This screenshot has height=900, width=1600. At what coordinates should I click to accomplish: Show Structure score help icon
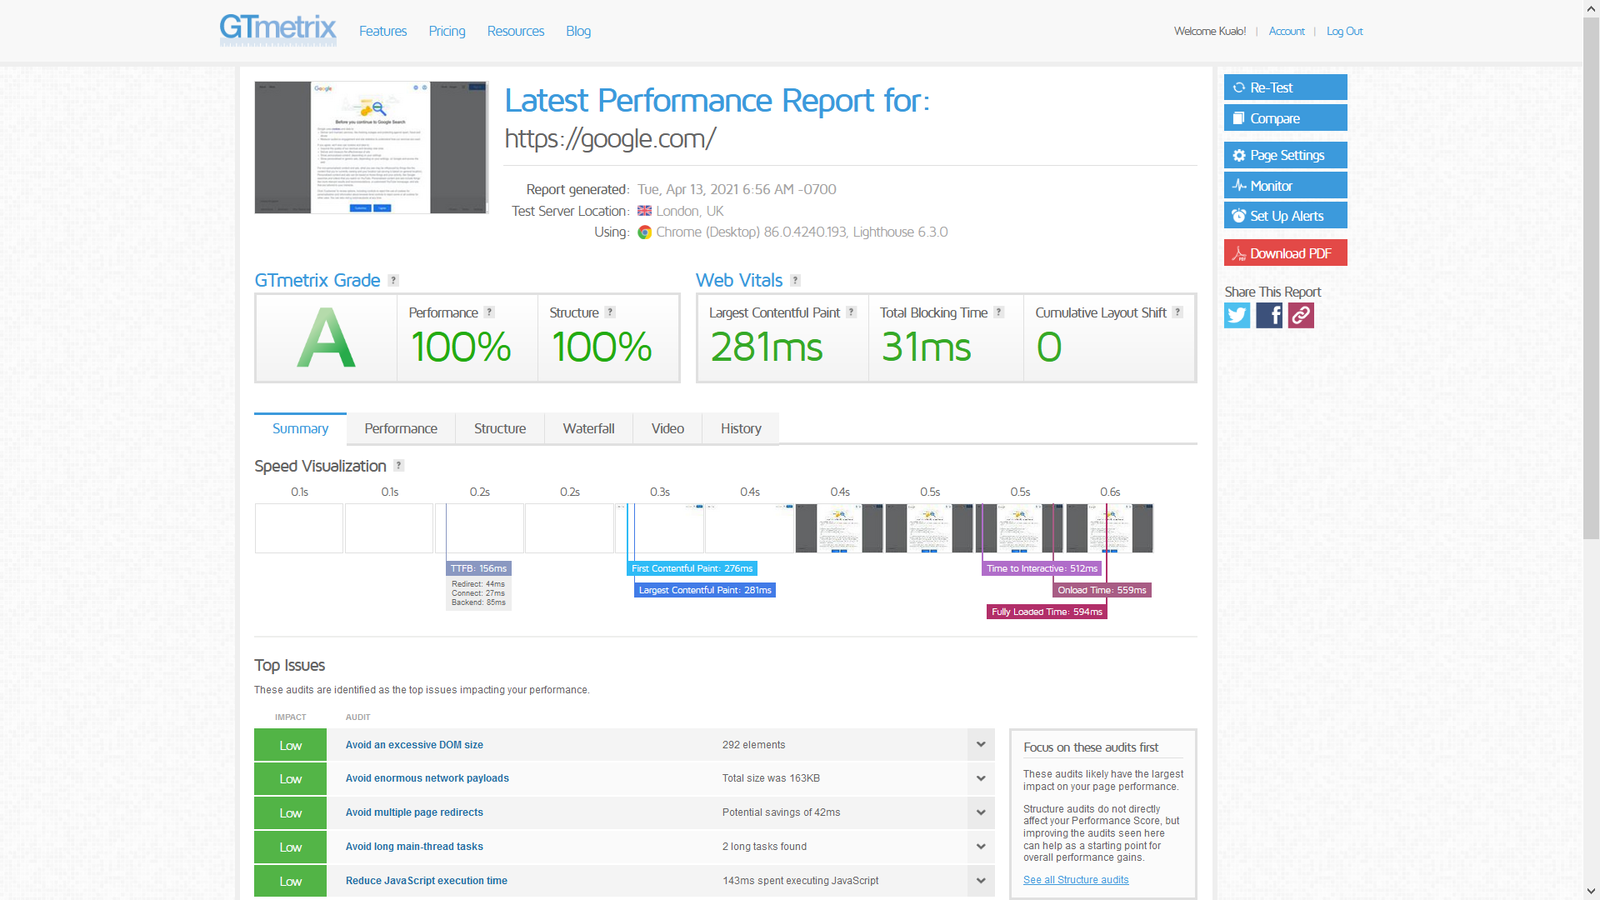click(610, 312)
